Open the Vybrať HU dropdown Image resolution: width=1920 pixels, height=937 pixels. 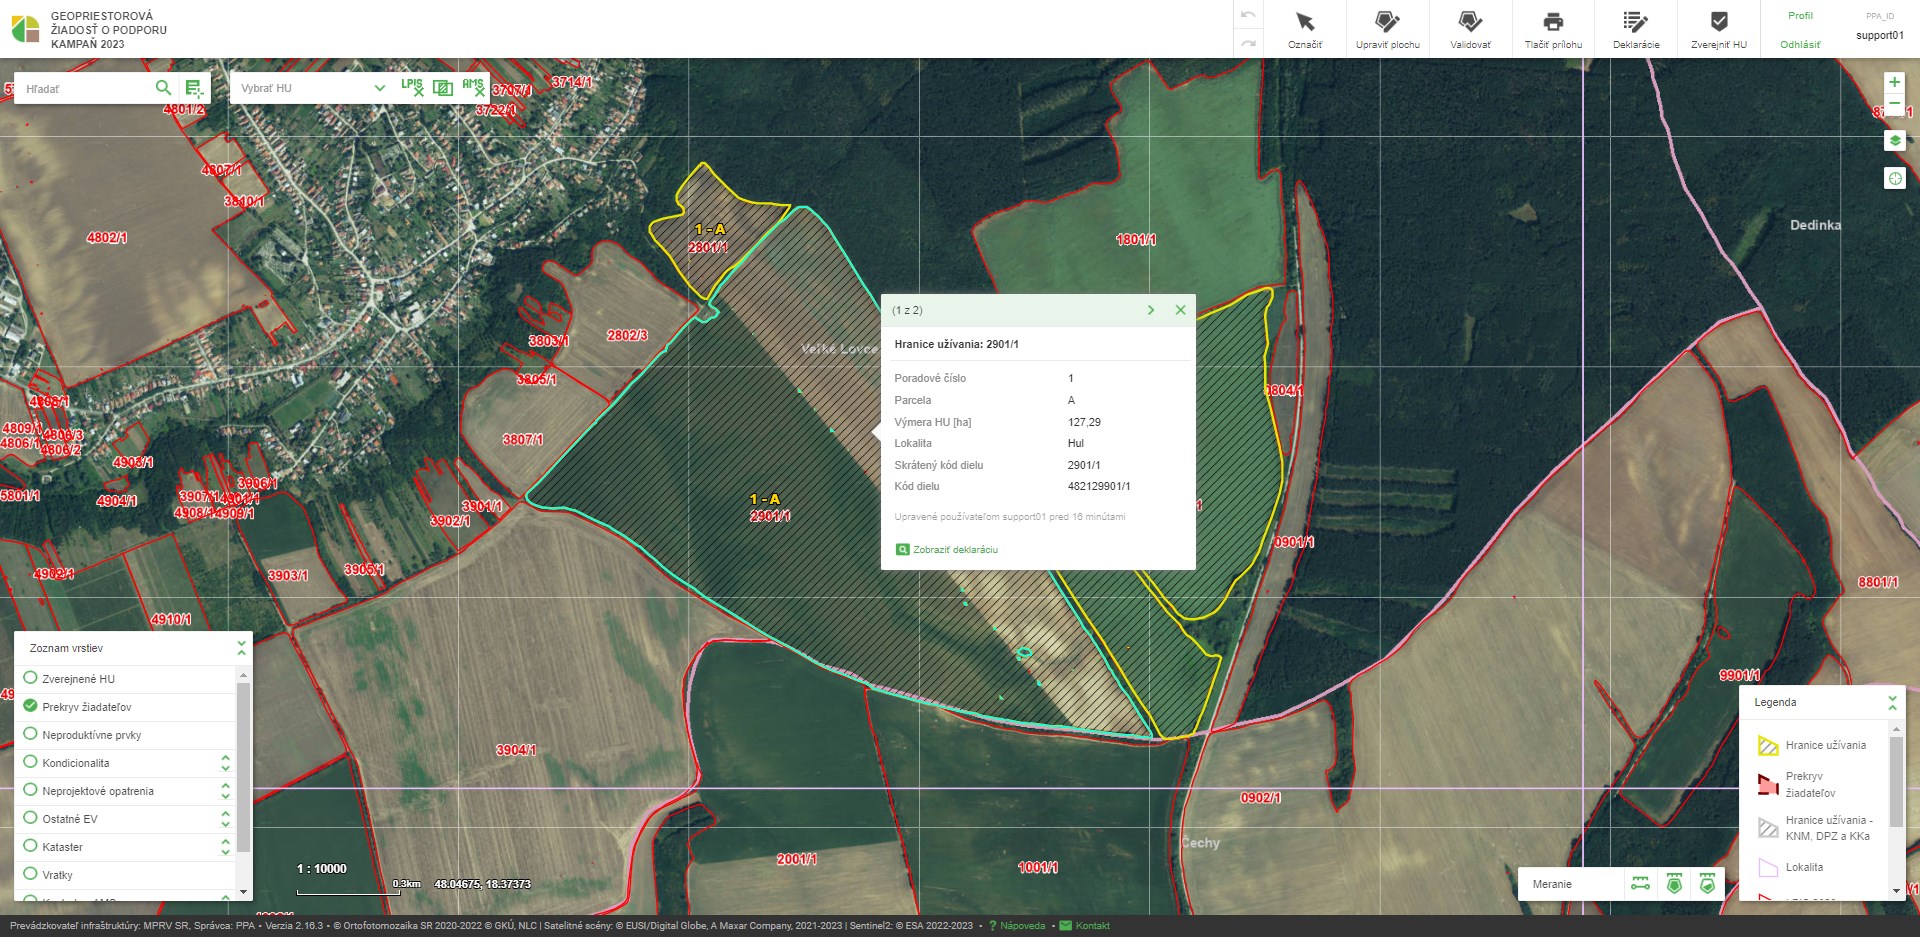(x=311, y=88)
